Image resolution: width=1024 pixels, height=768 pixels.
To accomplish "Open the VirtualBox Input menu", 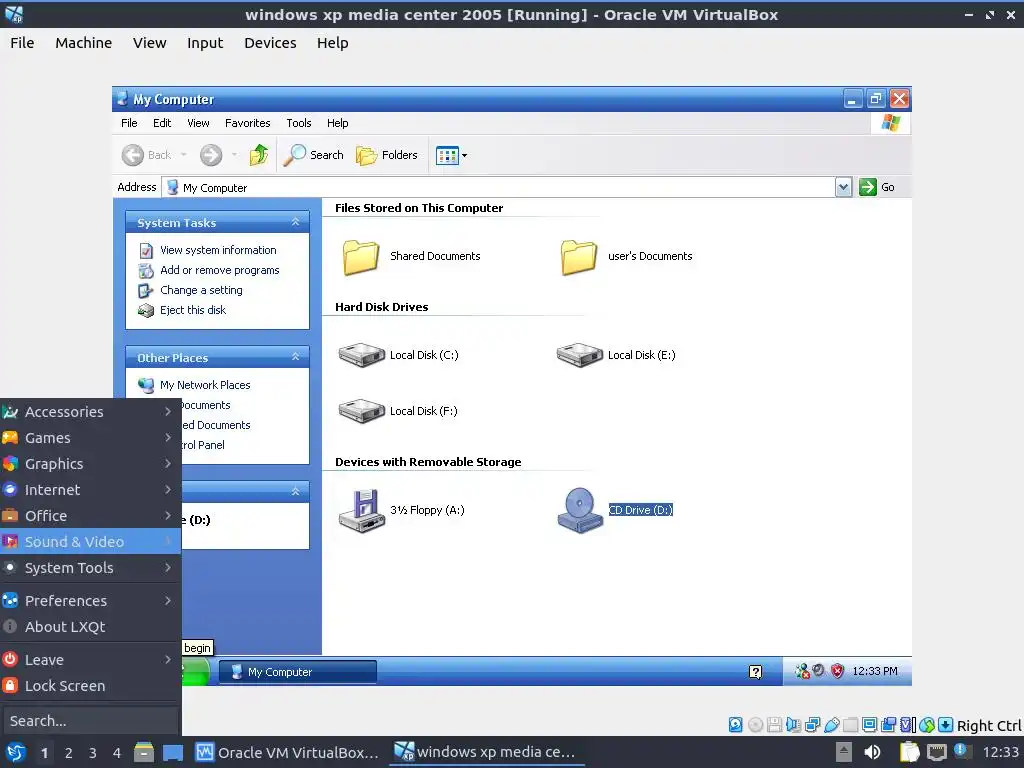I will 205,43.
